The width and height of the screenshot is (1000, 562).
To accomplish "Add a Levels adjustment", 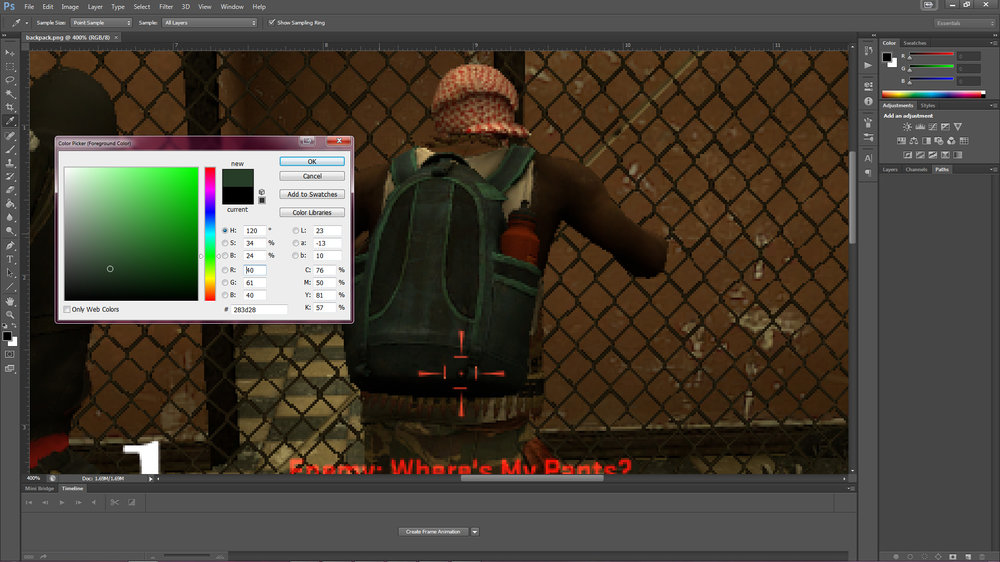I will pyautogui.click(x=920, y=127).
